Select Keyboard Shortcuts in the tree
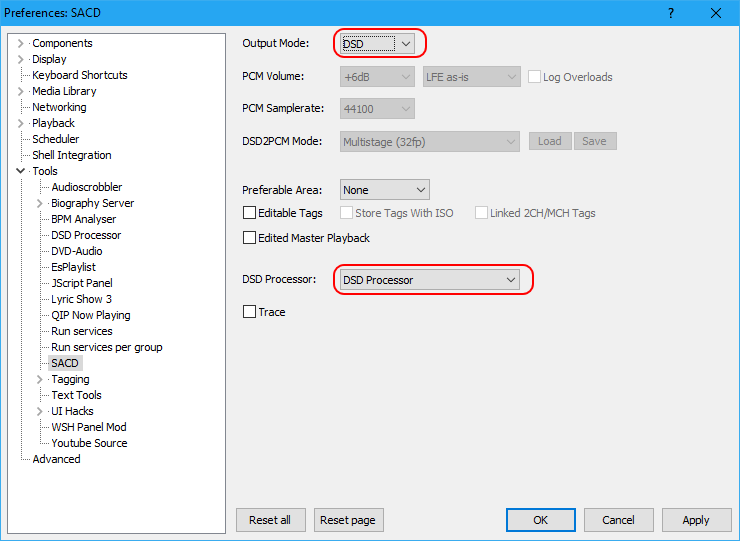Screen dimensions: 740x541 (x=80, y=75)
